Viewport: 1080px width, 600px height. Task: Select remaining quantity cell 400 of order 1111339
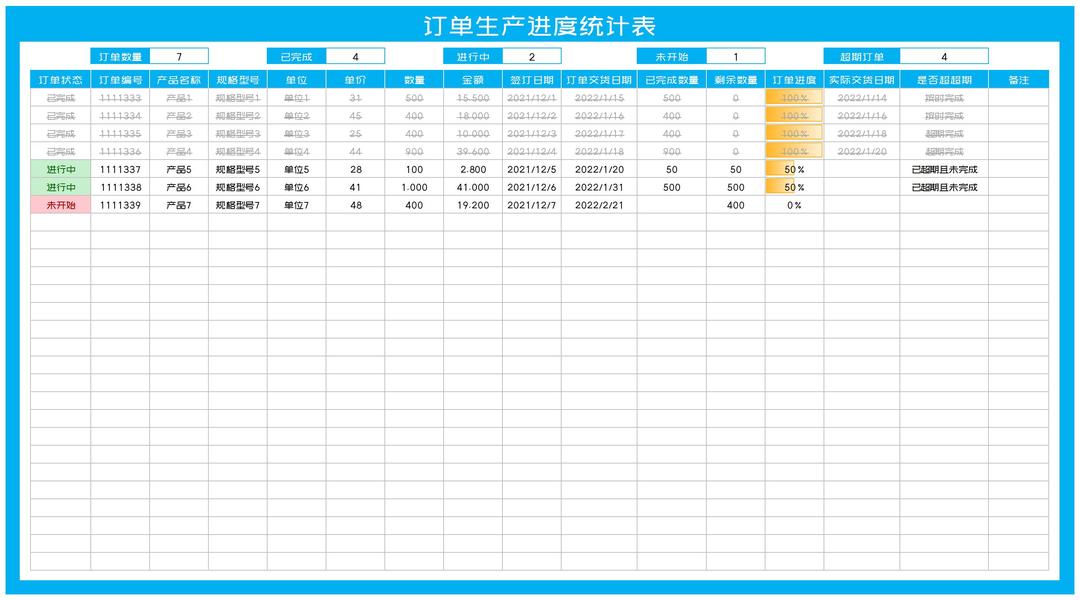736,205
